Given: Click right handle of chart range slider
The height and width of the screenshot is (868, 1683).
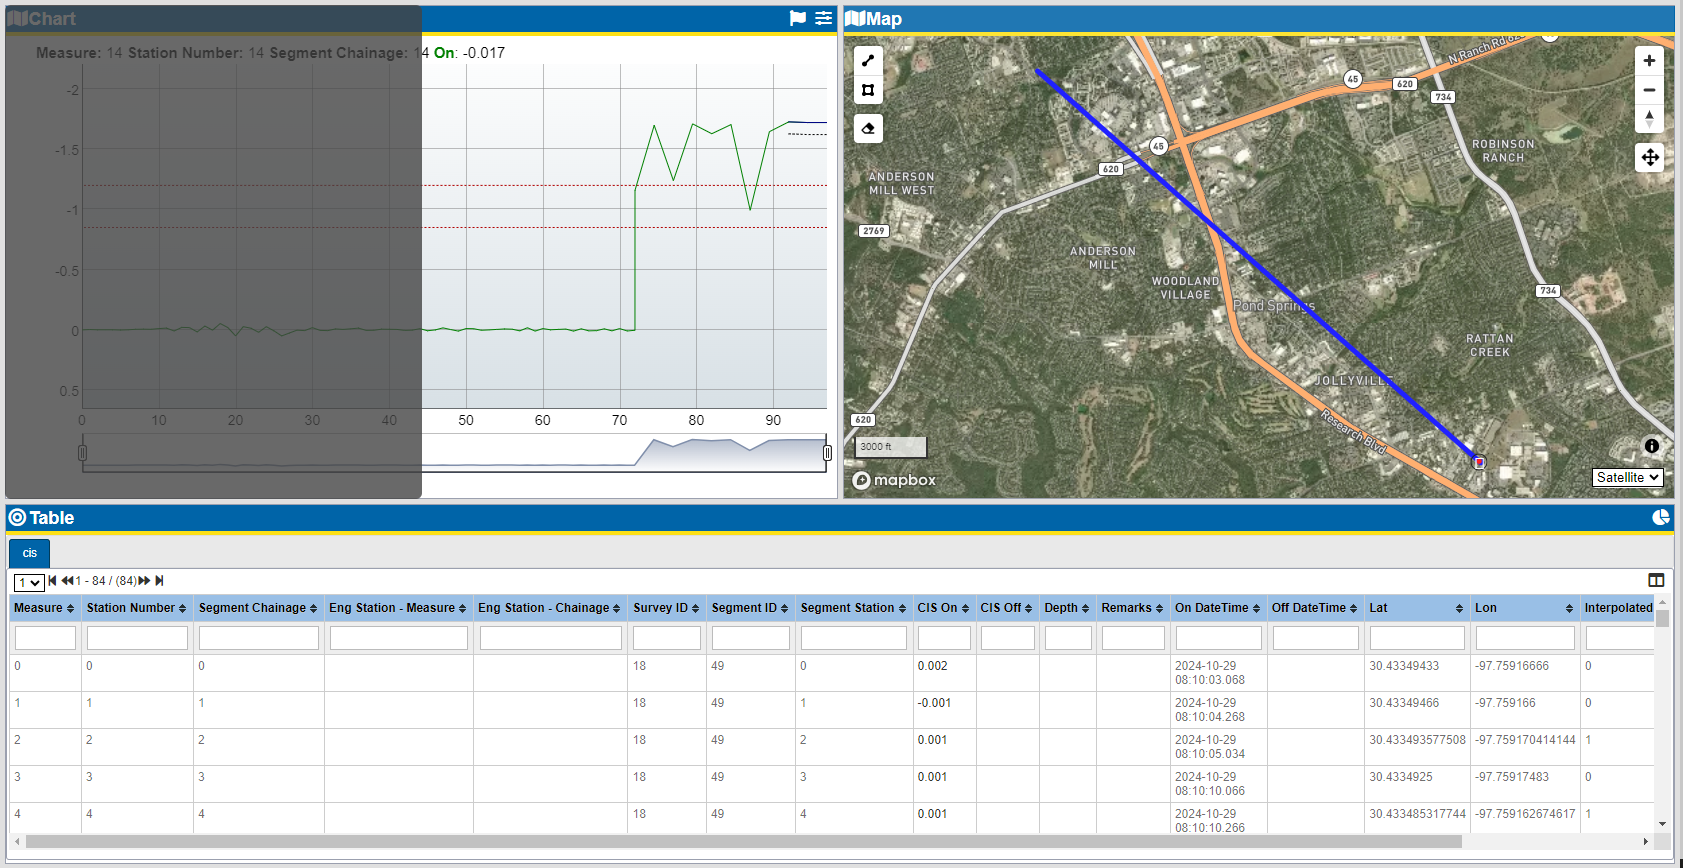Looking at the screenshot, I should tap(827, 453).
